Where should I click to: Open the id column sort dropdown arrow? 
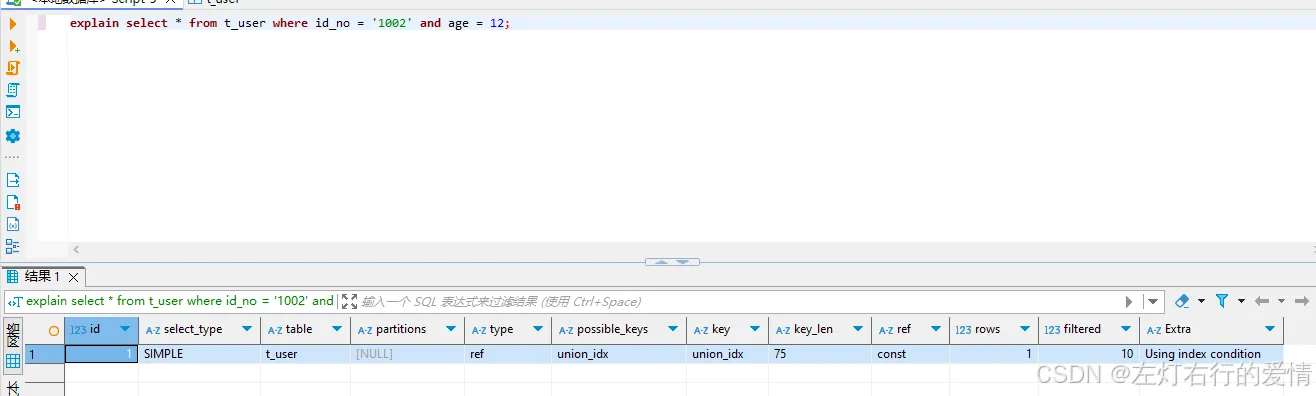click(126, 329)
